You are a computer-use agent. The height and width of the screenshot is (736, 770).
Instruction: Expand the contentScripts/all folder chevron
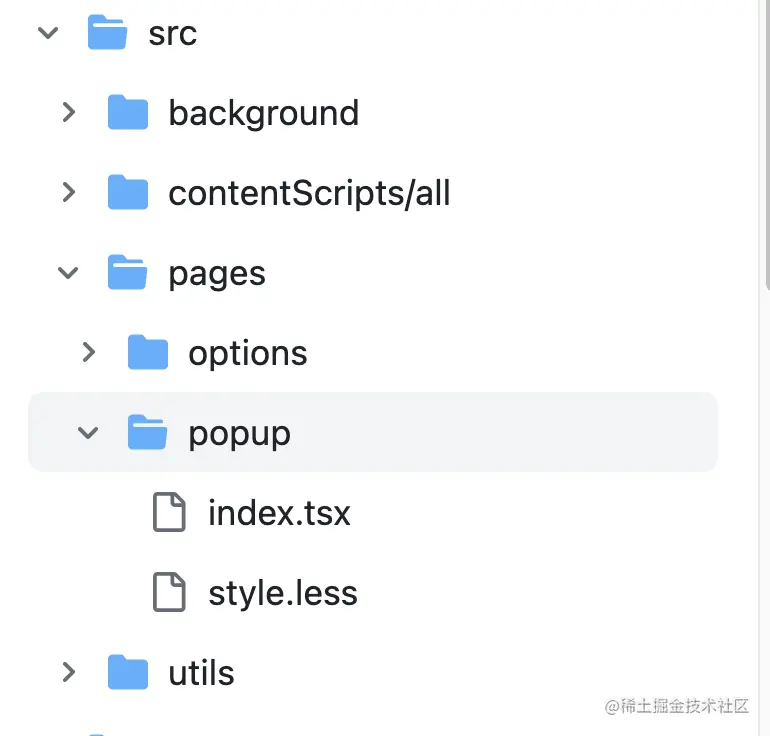click(x=69, y=192)
